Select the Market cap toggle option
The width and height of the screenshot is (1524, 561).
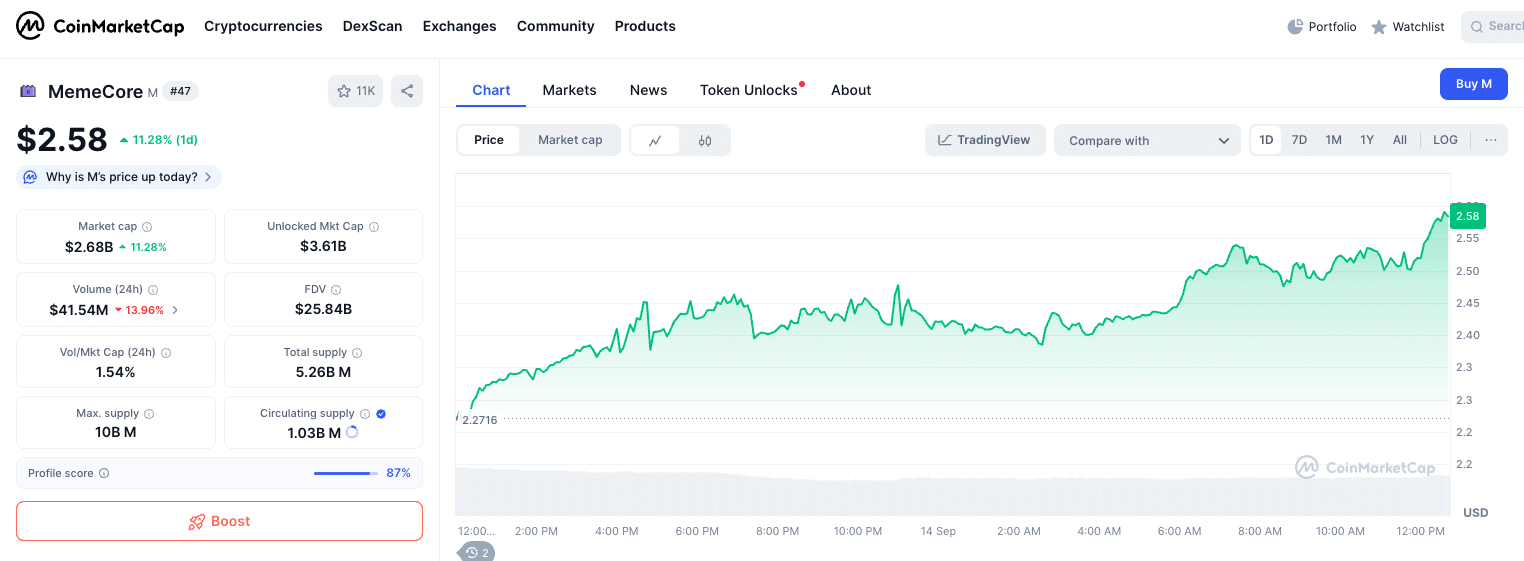pyautogui.click(x=570, y=140)
